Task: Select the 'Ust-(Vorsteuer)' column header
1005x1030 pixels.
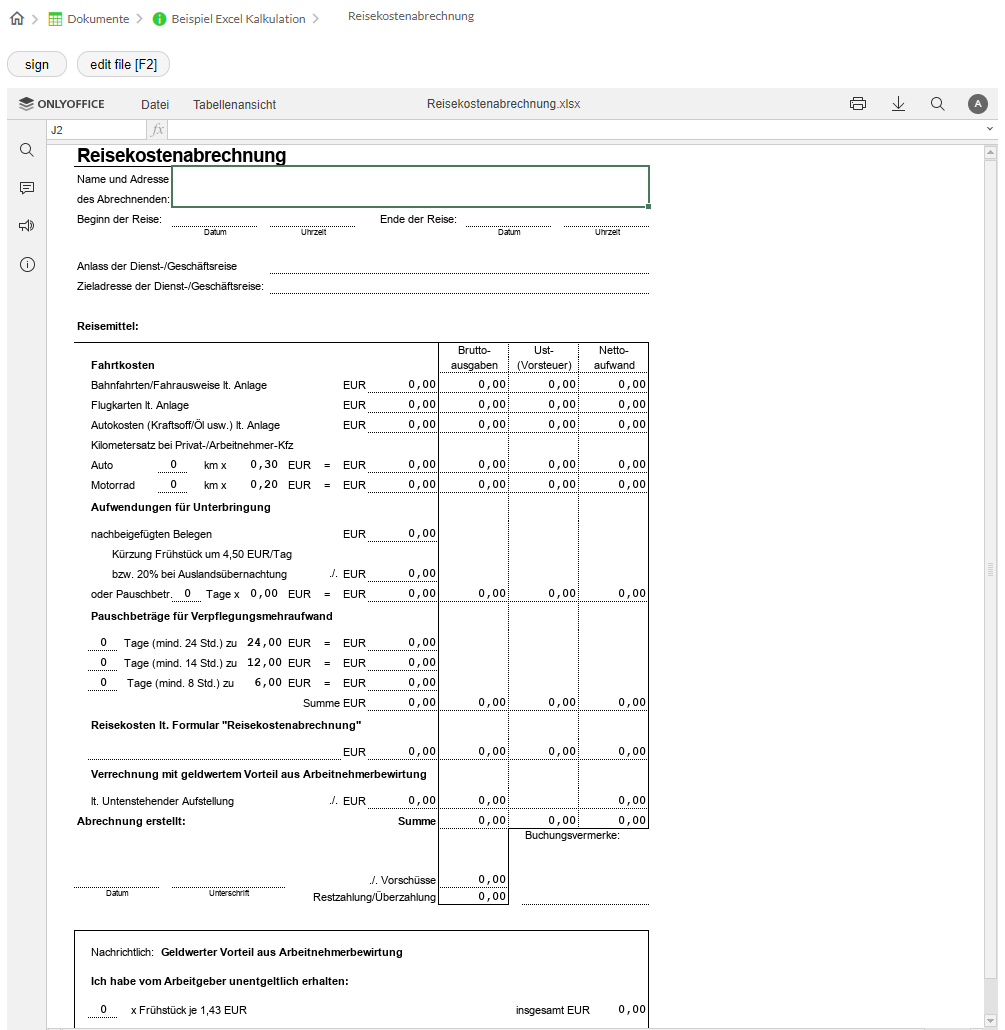Action: pos(544,358)
